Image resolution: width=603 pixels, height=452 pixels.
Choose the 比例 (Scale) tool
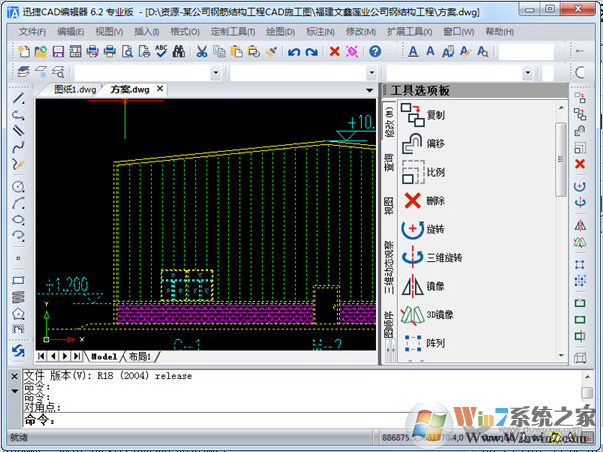pos(422,172)
